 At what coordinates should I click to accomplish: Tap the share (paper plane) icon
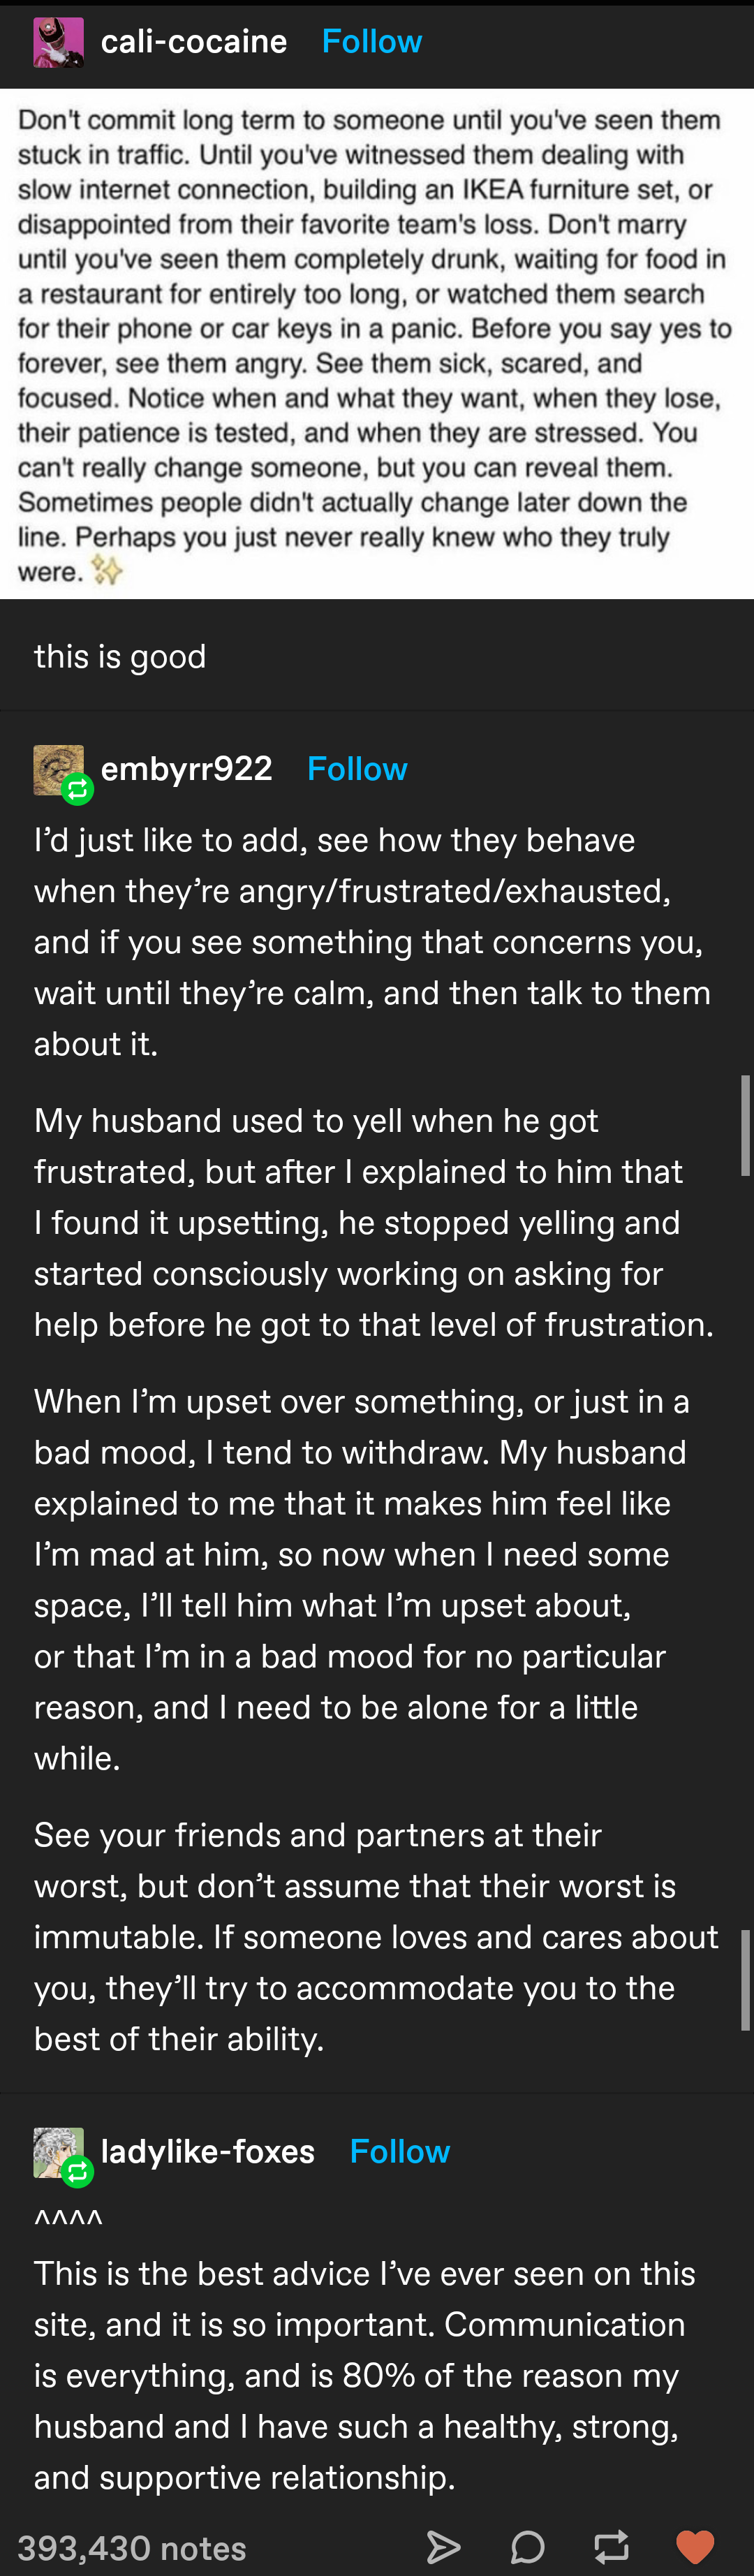(x=443, y=2546)
